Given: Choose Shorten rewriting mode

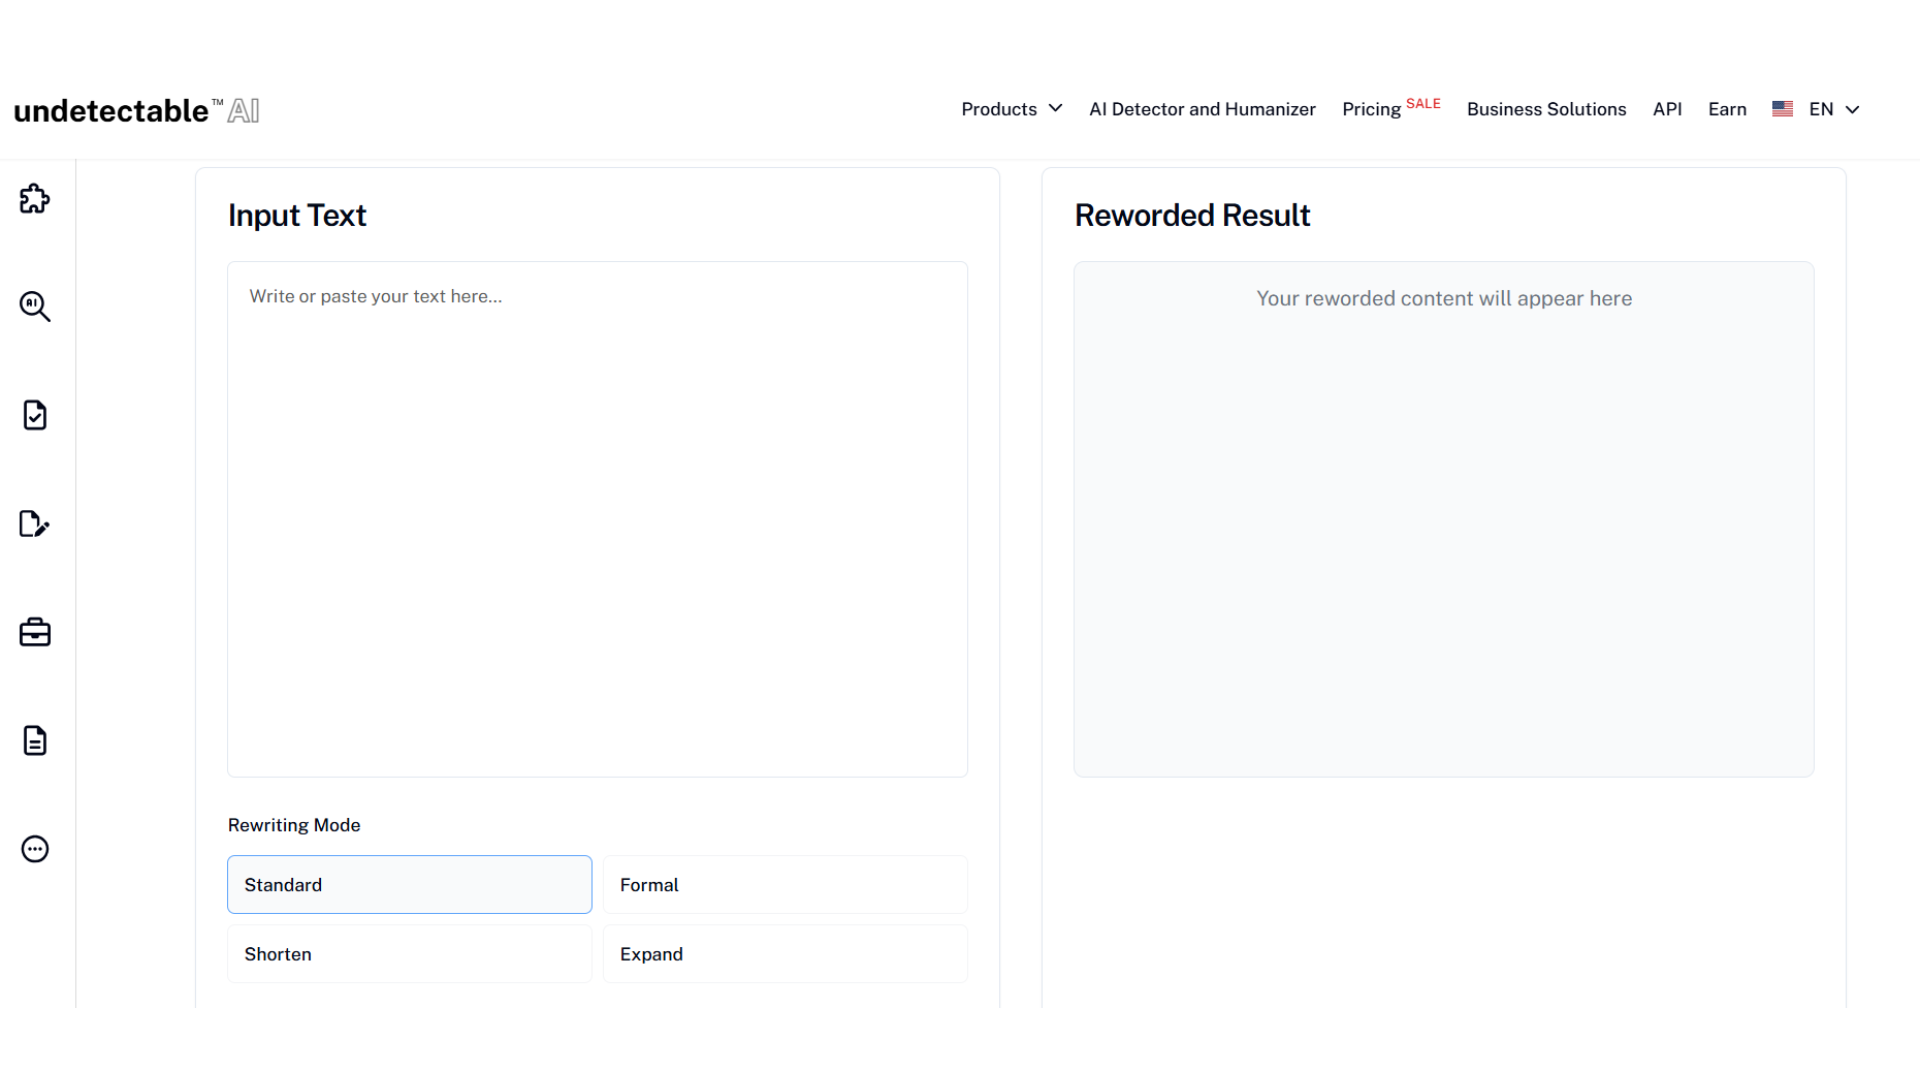Looking at the screenshot, I should pos(409,954).
